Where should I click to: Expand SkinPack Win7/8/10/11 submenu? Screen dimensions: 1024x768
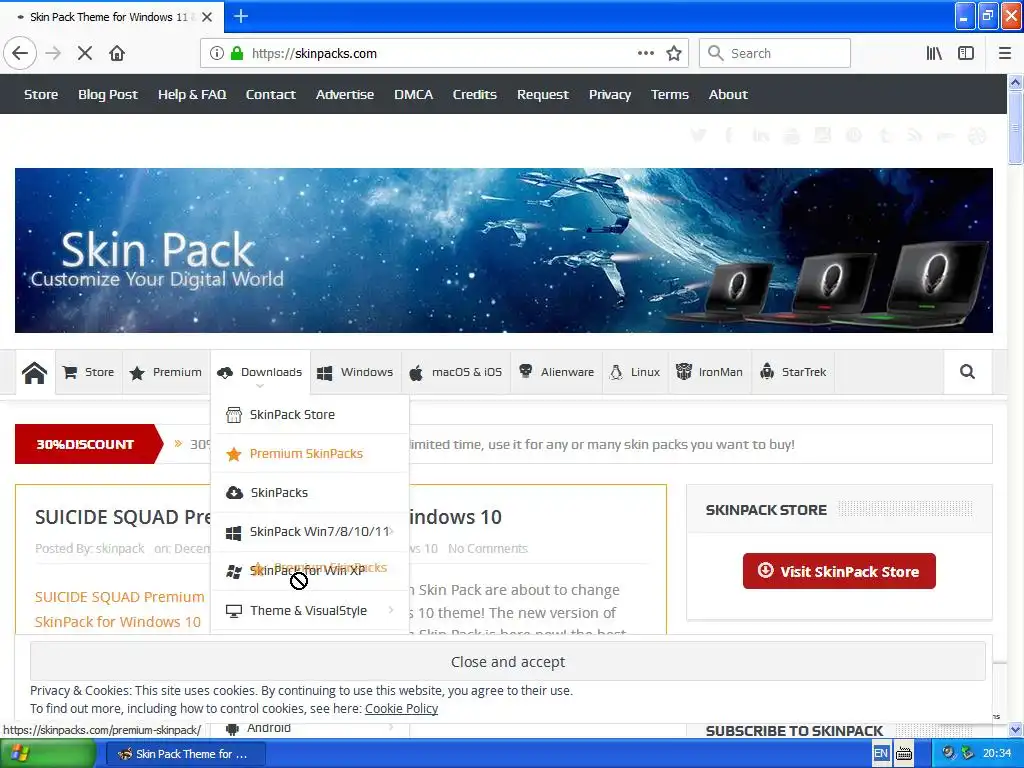(x=311, y=532)
